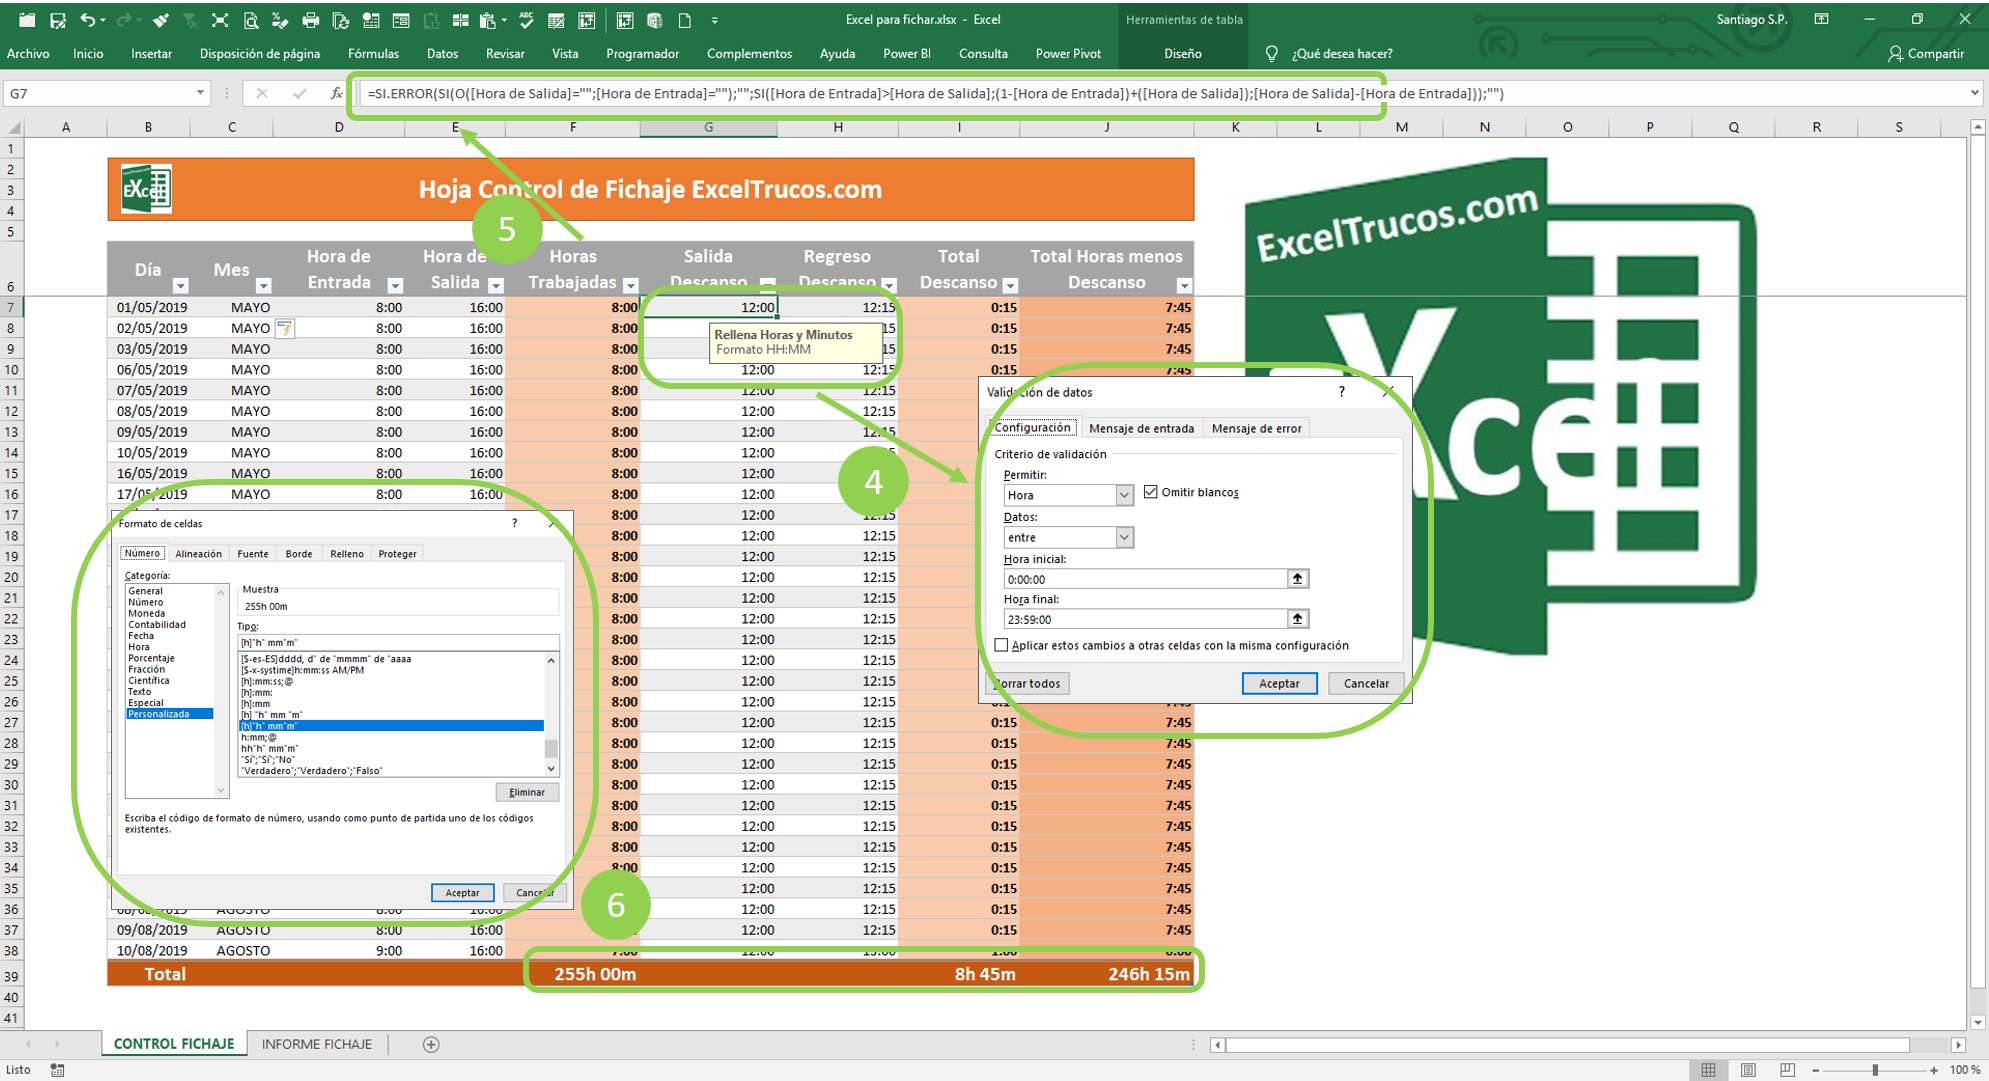
Task: Open the filter dropdown on the Mes column
Action: click(266, 285)
